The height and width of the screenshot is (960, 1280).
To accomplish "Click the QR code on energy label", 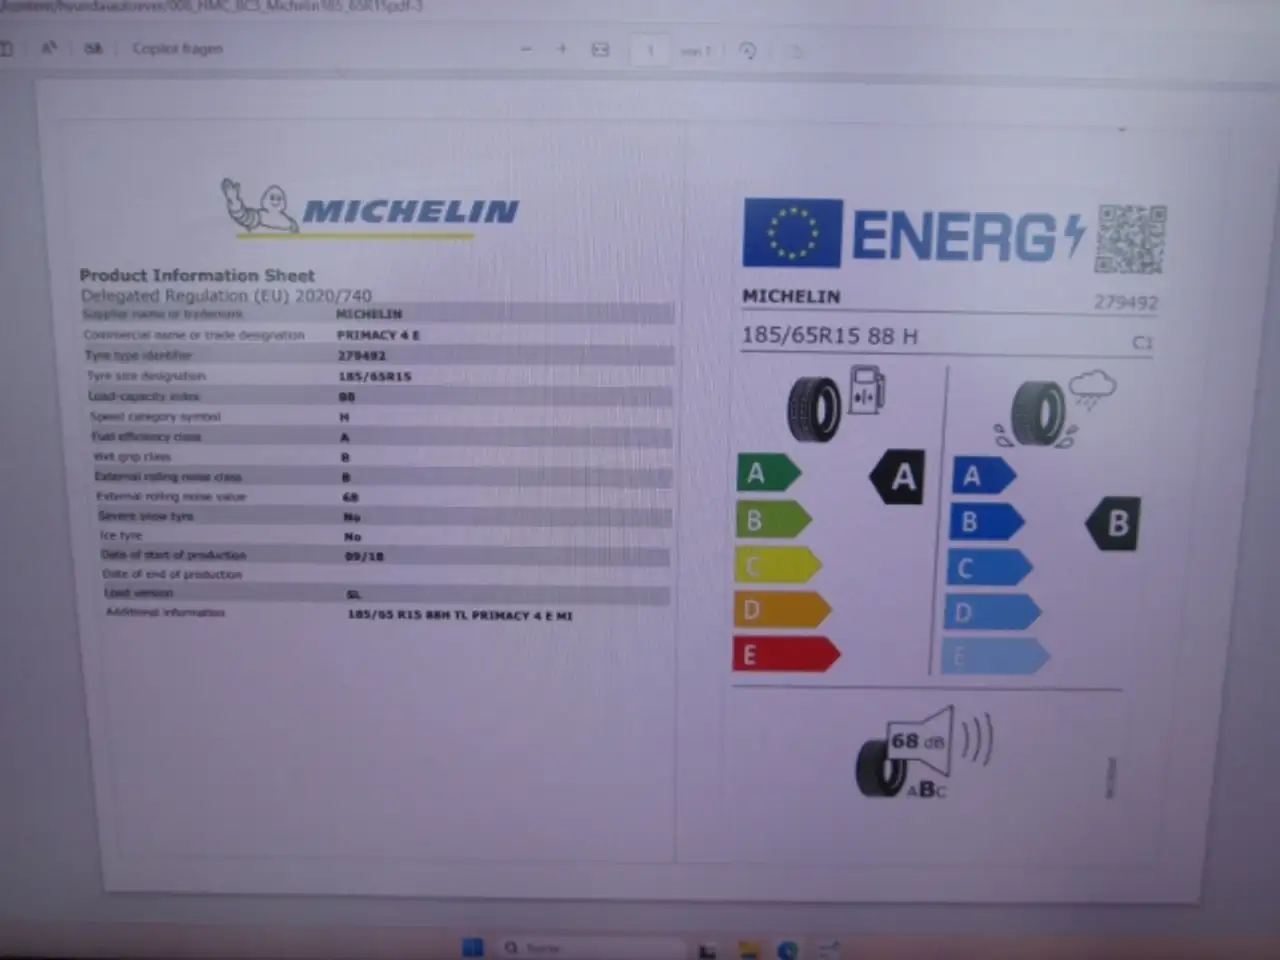I will click(1130, 239).
